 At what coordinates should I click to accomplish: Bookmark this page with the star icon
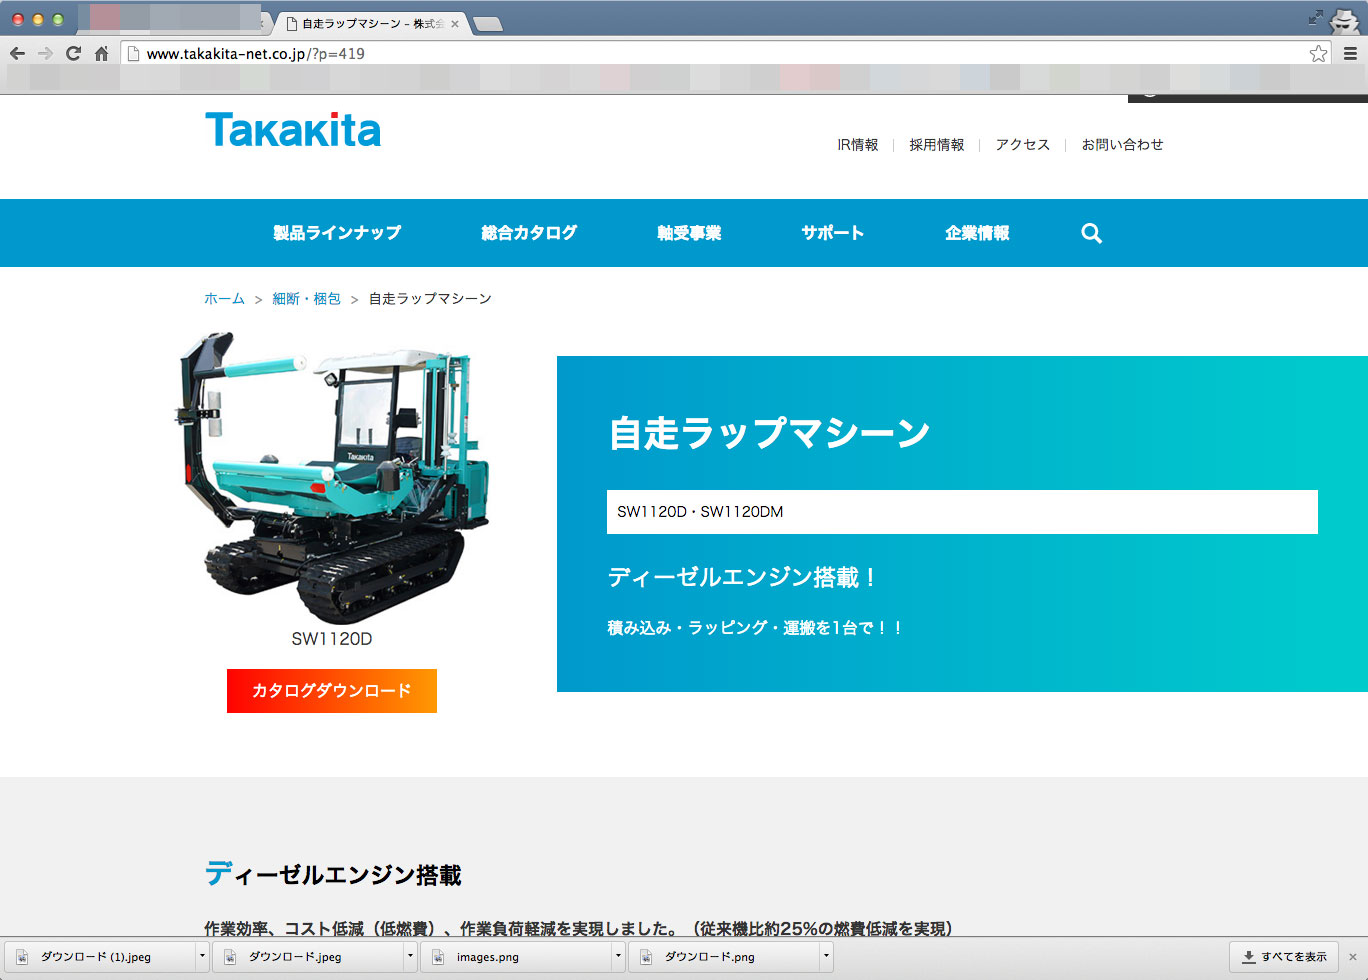(x=1318, y=54)
